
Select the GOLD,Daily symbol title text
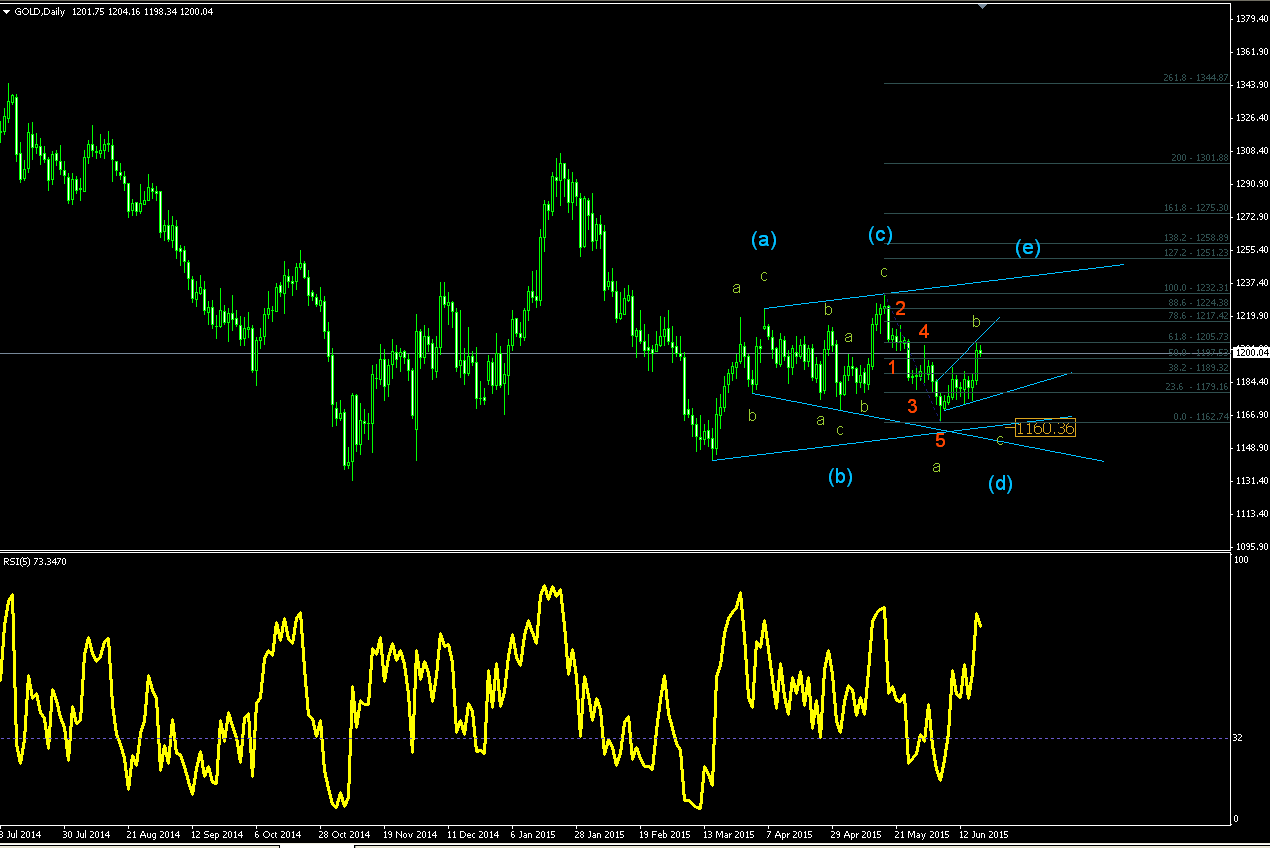[41, 10]
